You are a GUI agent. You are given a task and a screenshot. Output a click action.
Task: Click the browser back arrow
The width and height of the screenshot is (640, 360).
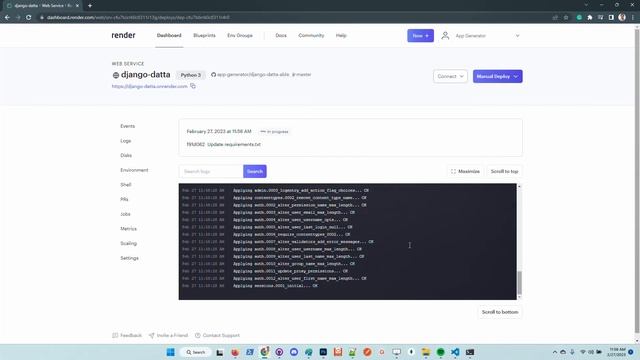tap(7, 18)
